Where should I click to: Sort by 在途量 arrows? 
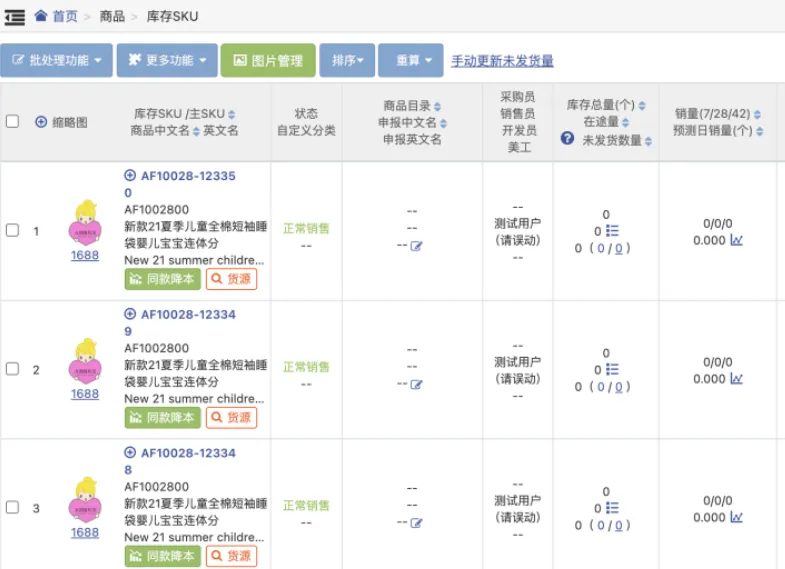pyautogui.click(x=626, y=123)
